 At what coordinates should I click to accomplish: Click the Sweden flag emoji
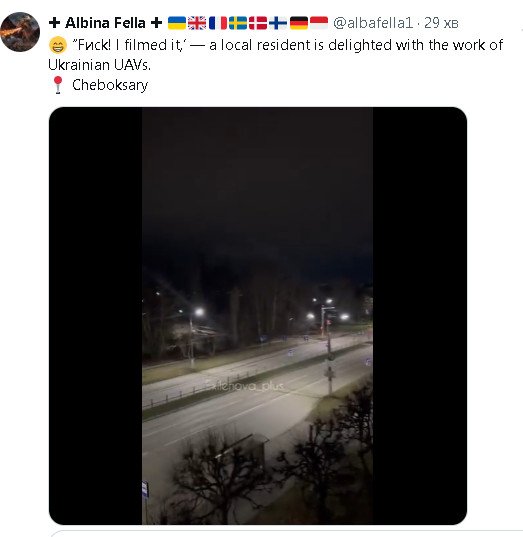[x=238, y=23]
